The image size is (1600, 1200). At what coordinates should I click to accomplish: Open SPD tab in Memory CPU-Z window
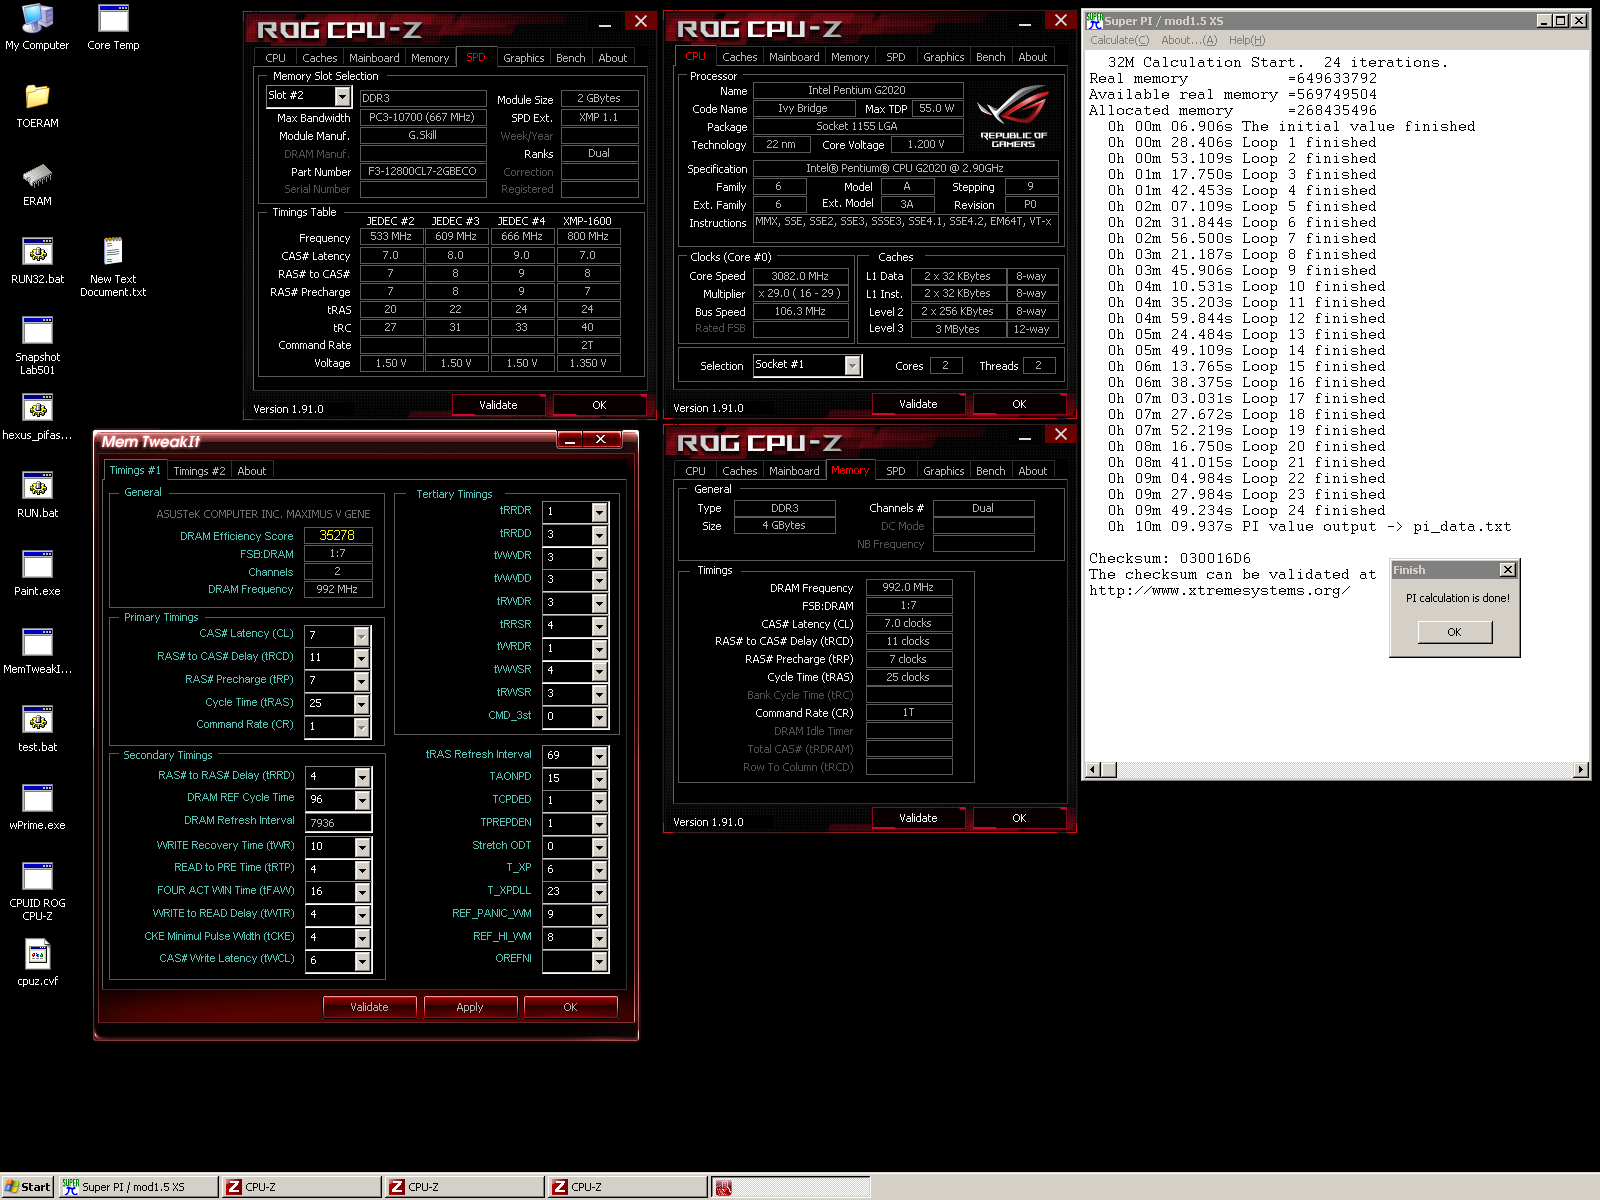(896, 471)
